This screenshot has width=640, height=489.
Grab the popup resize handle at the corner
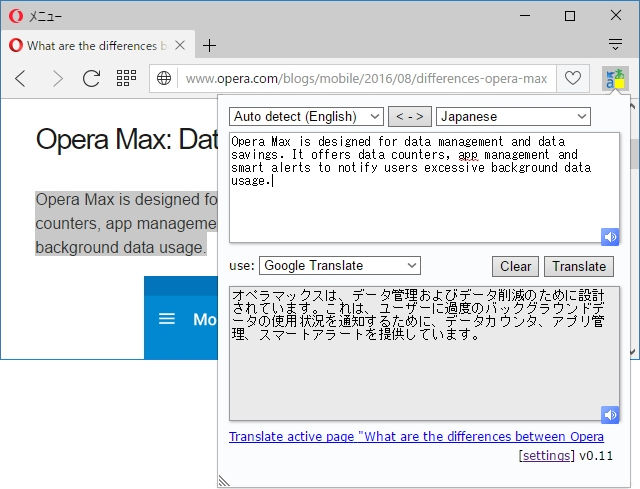click(224, 481)
